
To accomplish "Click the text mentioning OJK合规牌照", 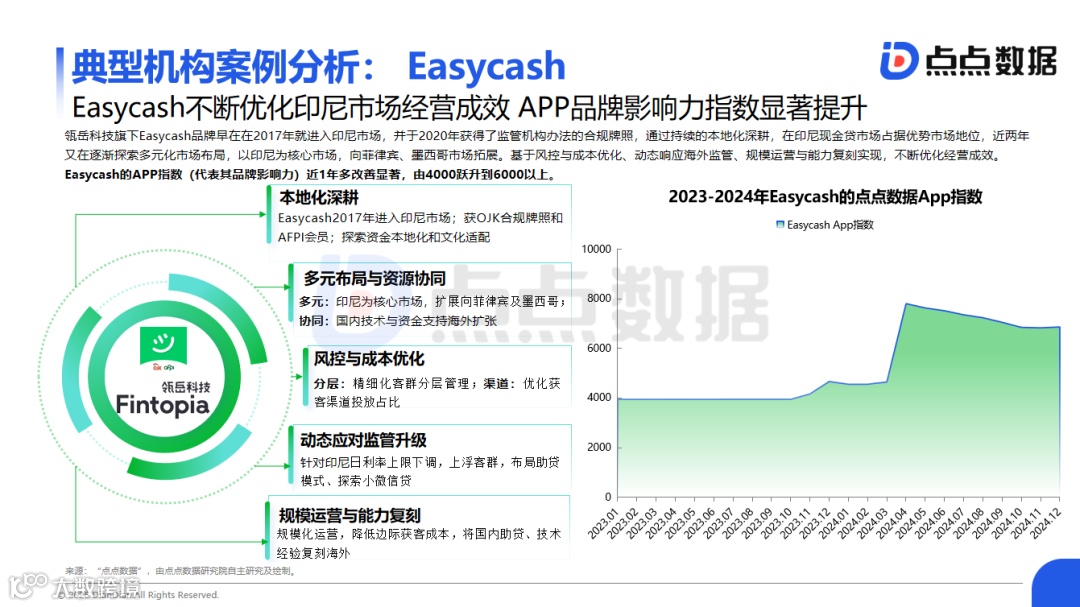I will [x=420, y=227].
